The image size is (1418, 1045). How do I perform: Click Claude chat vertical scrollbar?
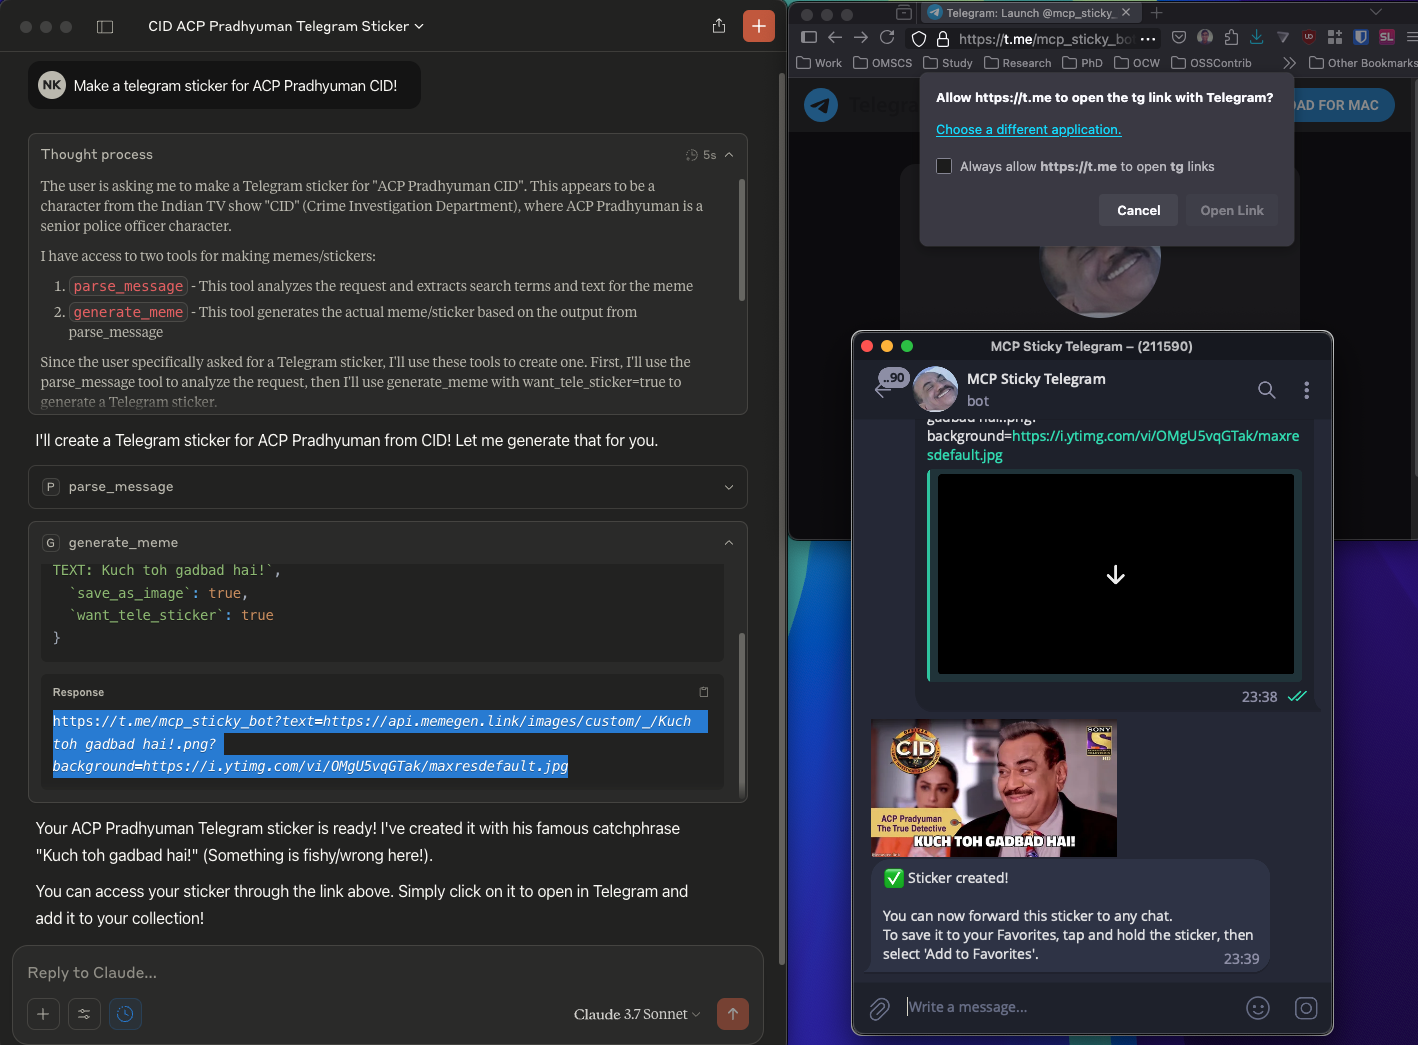(x=783, y=518)
